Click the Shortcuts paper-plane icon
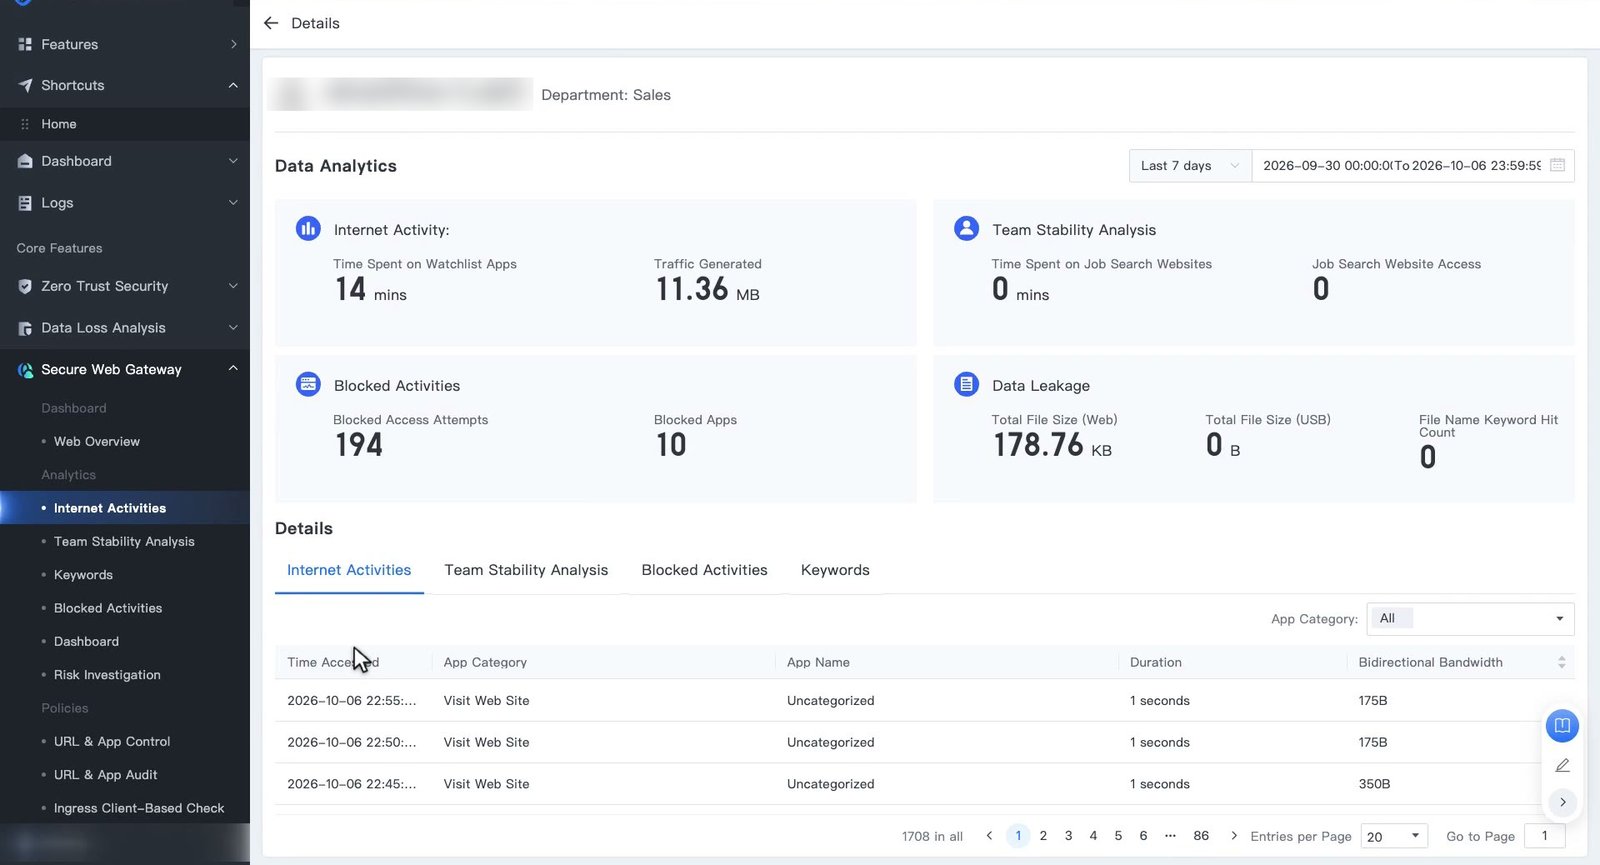This screenshot has width=1600, height=865. pyautogui.click(x=25, y=85)
